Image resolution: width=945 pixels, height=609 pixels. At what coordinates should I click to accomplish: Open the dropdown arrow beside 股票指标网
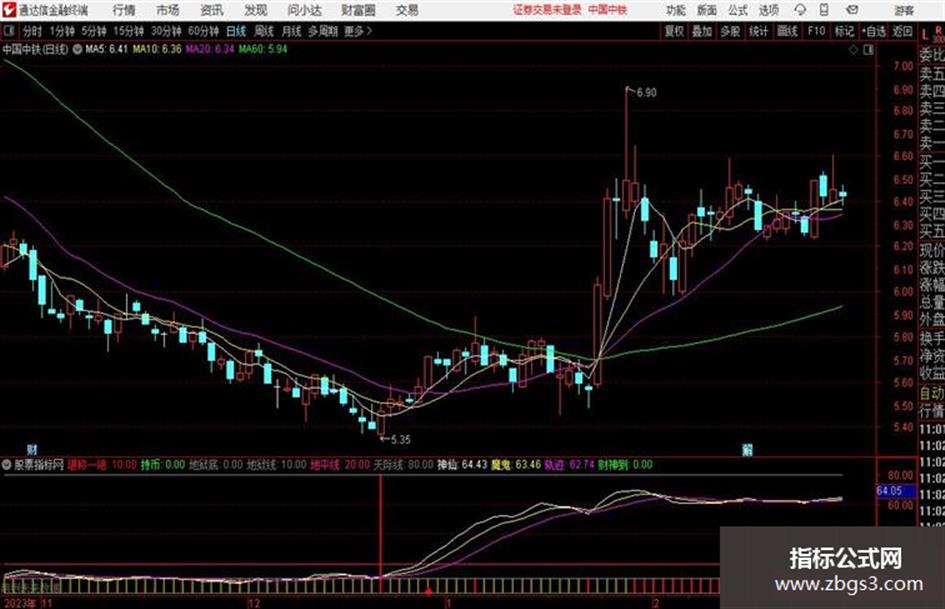(7, 465)
